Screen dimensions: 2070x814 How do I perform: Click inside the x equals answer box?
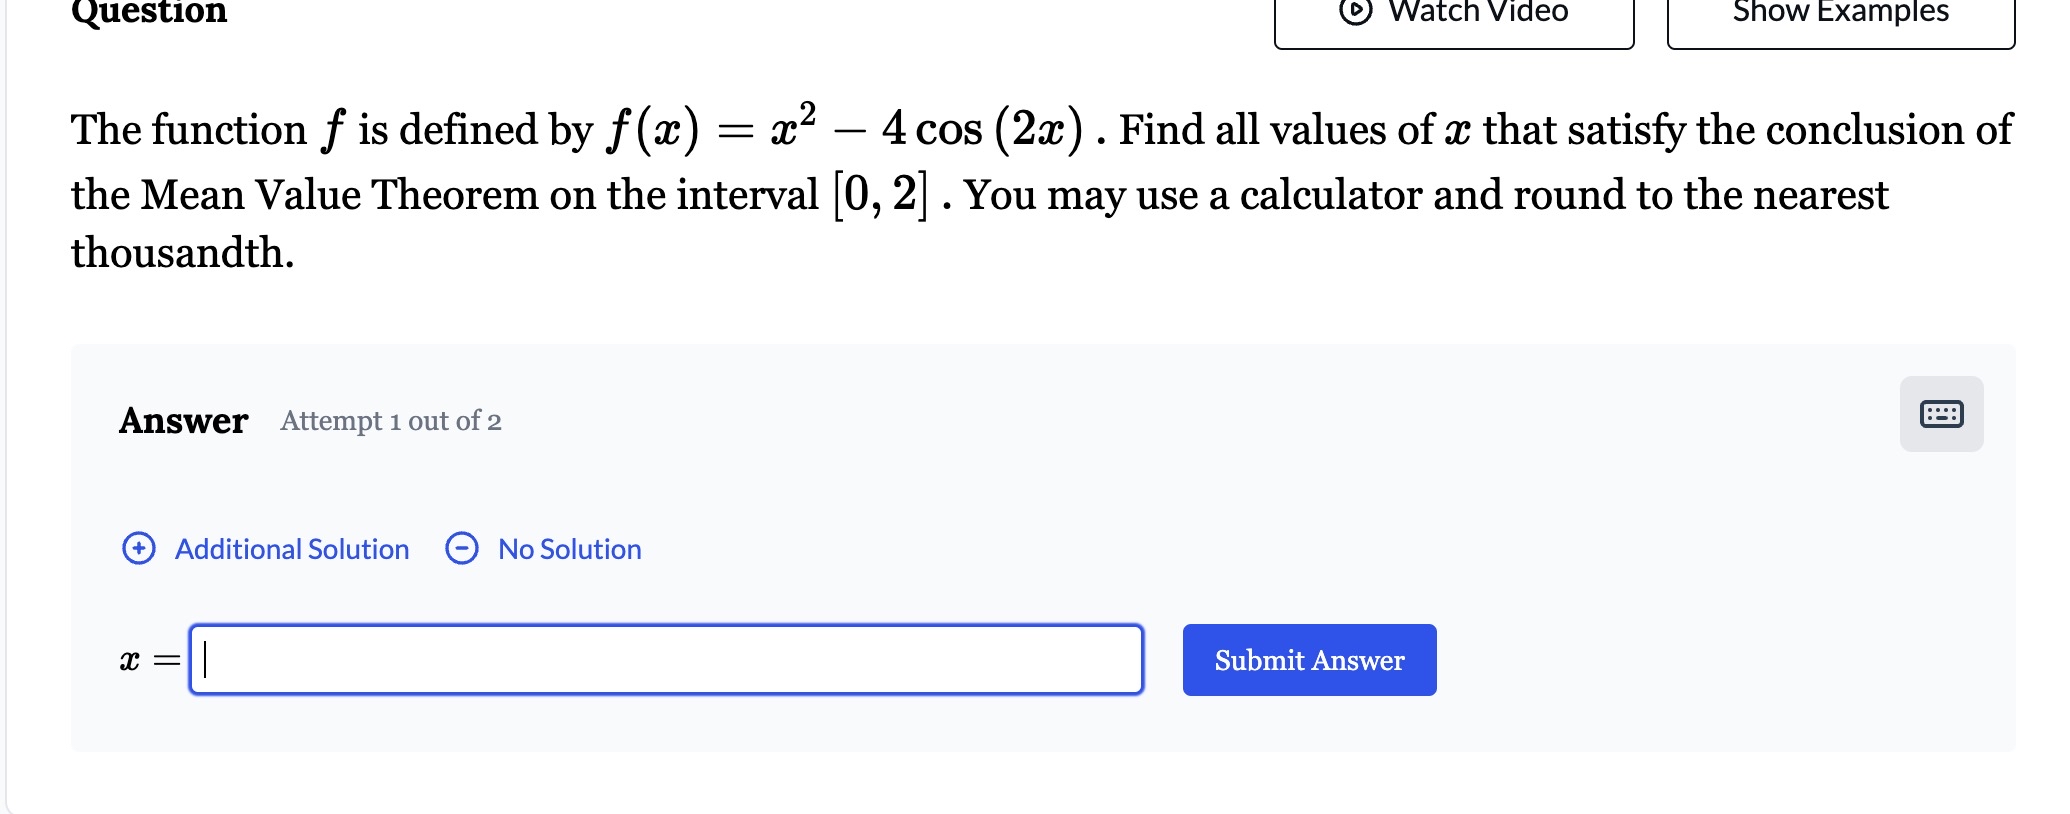pyautogui.click(x=667, y=659)
